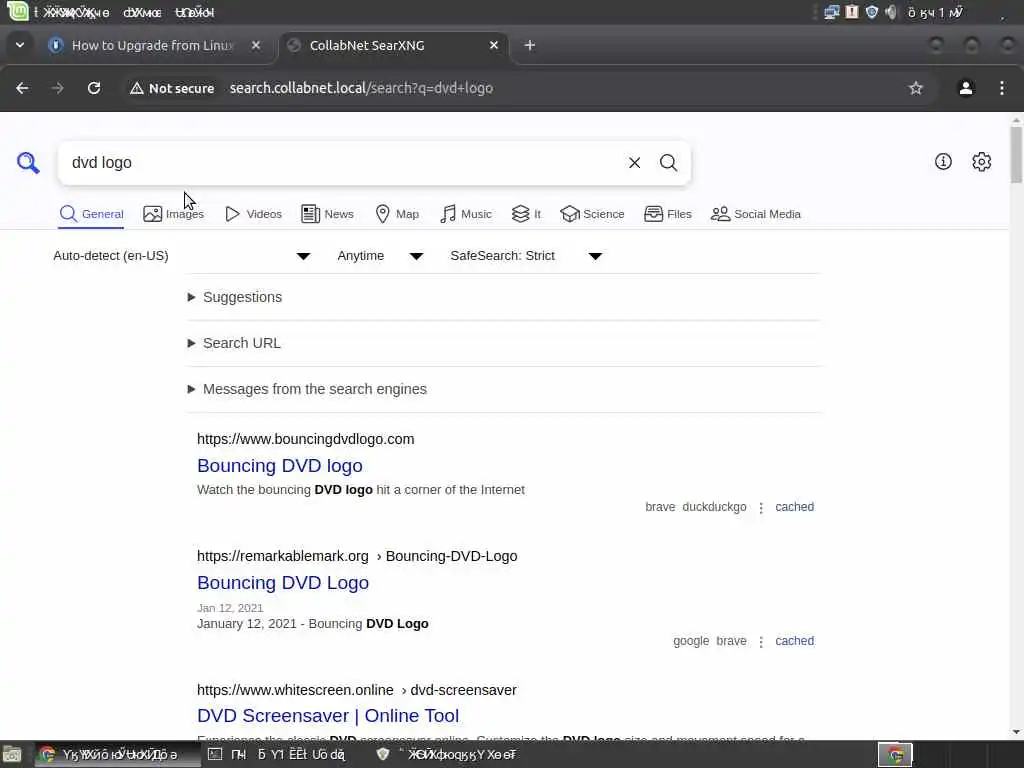This screenshot has height=768, width=1024.
Task: Click brave engine label on first result
Action: (660, 507)
